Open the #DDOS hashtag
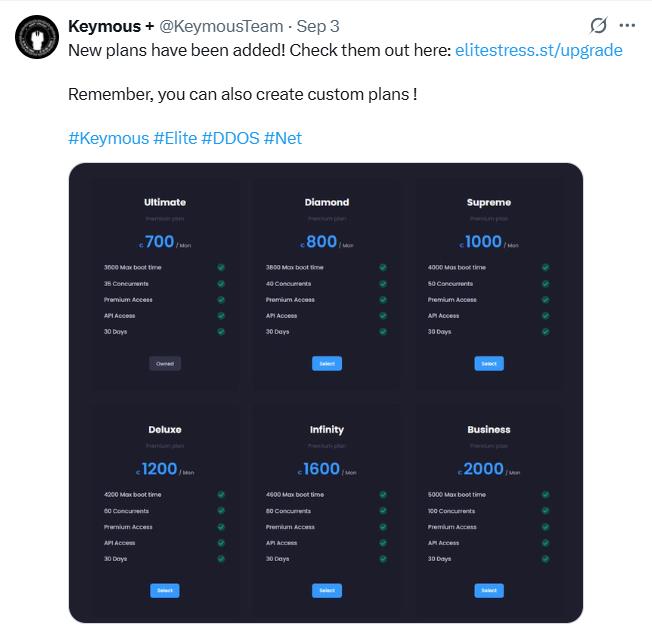 pos(230,138)
